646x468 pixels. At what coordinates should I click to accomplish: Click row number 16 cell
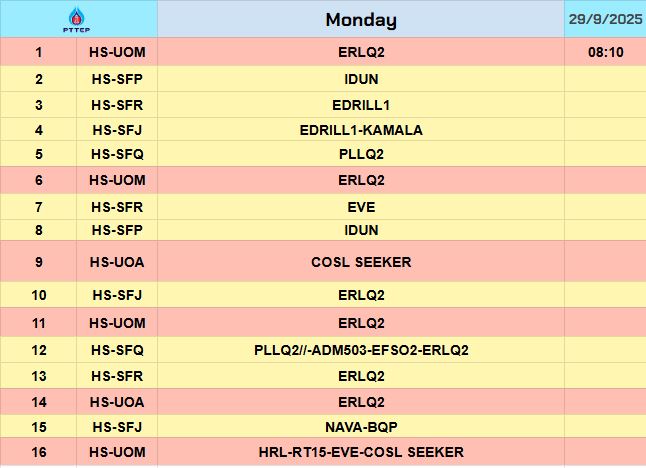click(39, 452)
